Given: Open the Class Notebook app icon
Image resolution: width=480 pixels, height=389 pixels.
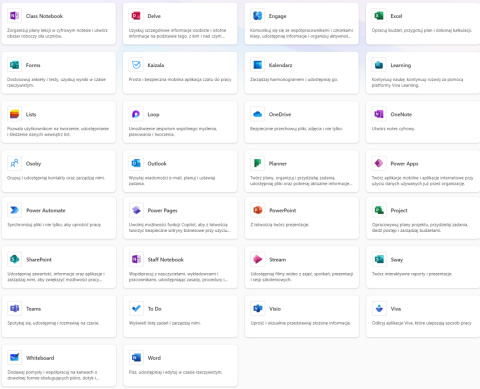Looking at the screenshot, I should pyautogui.click(x=14, y=16).
